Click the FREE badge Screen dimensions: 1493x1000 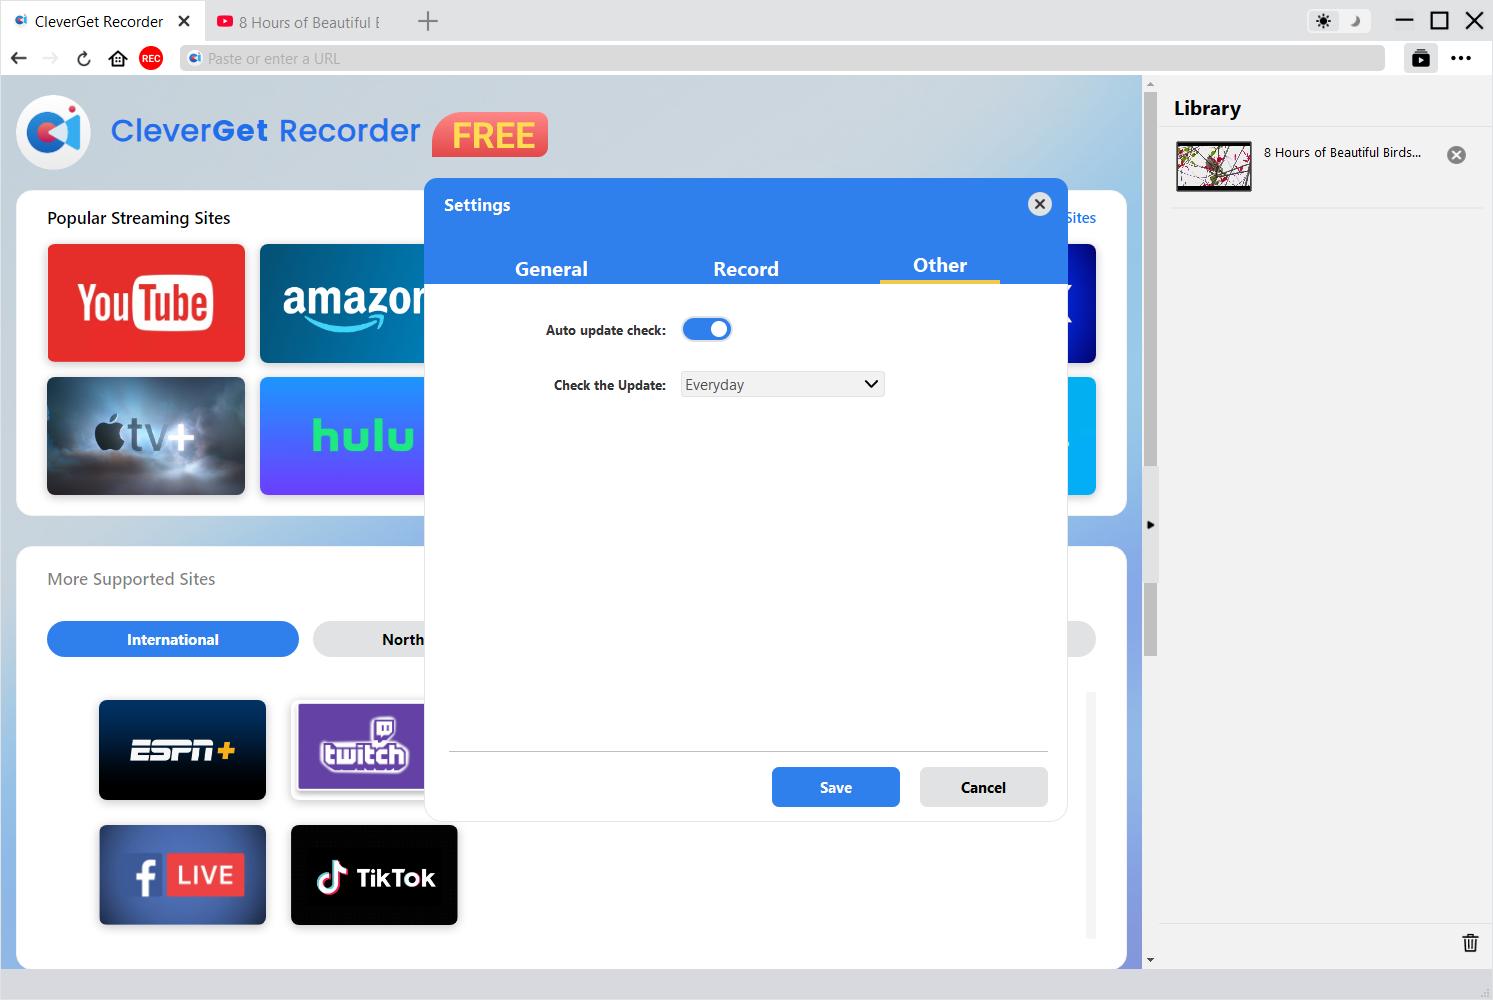490,135
